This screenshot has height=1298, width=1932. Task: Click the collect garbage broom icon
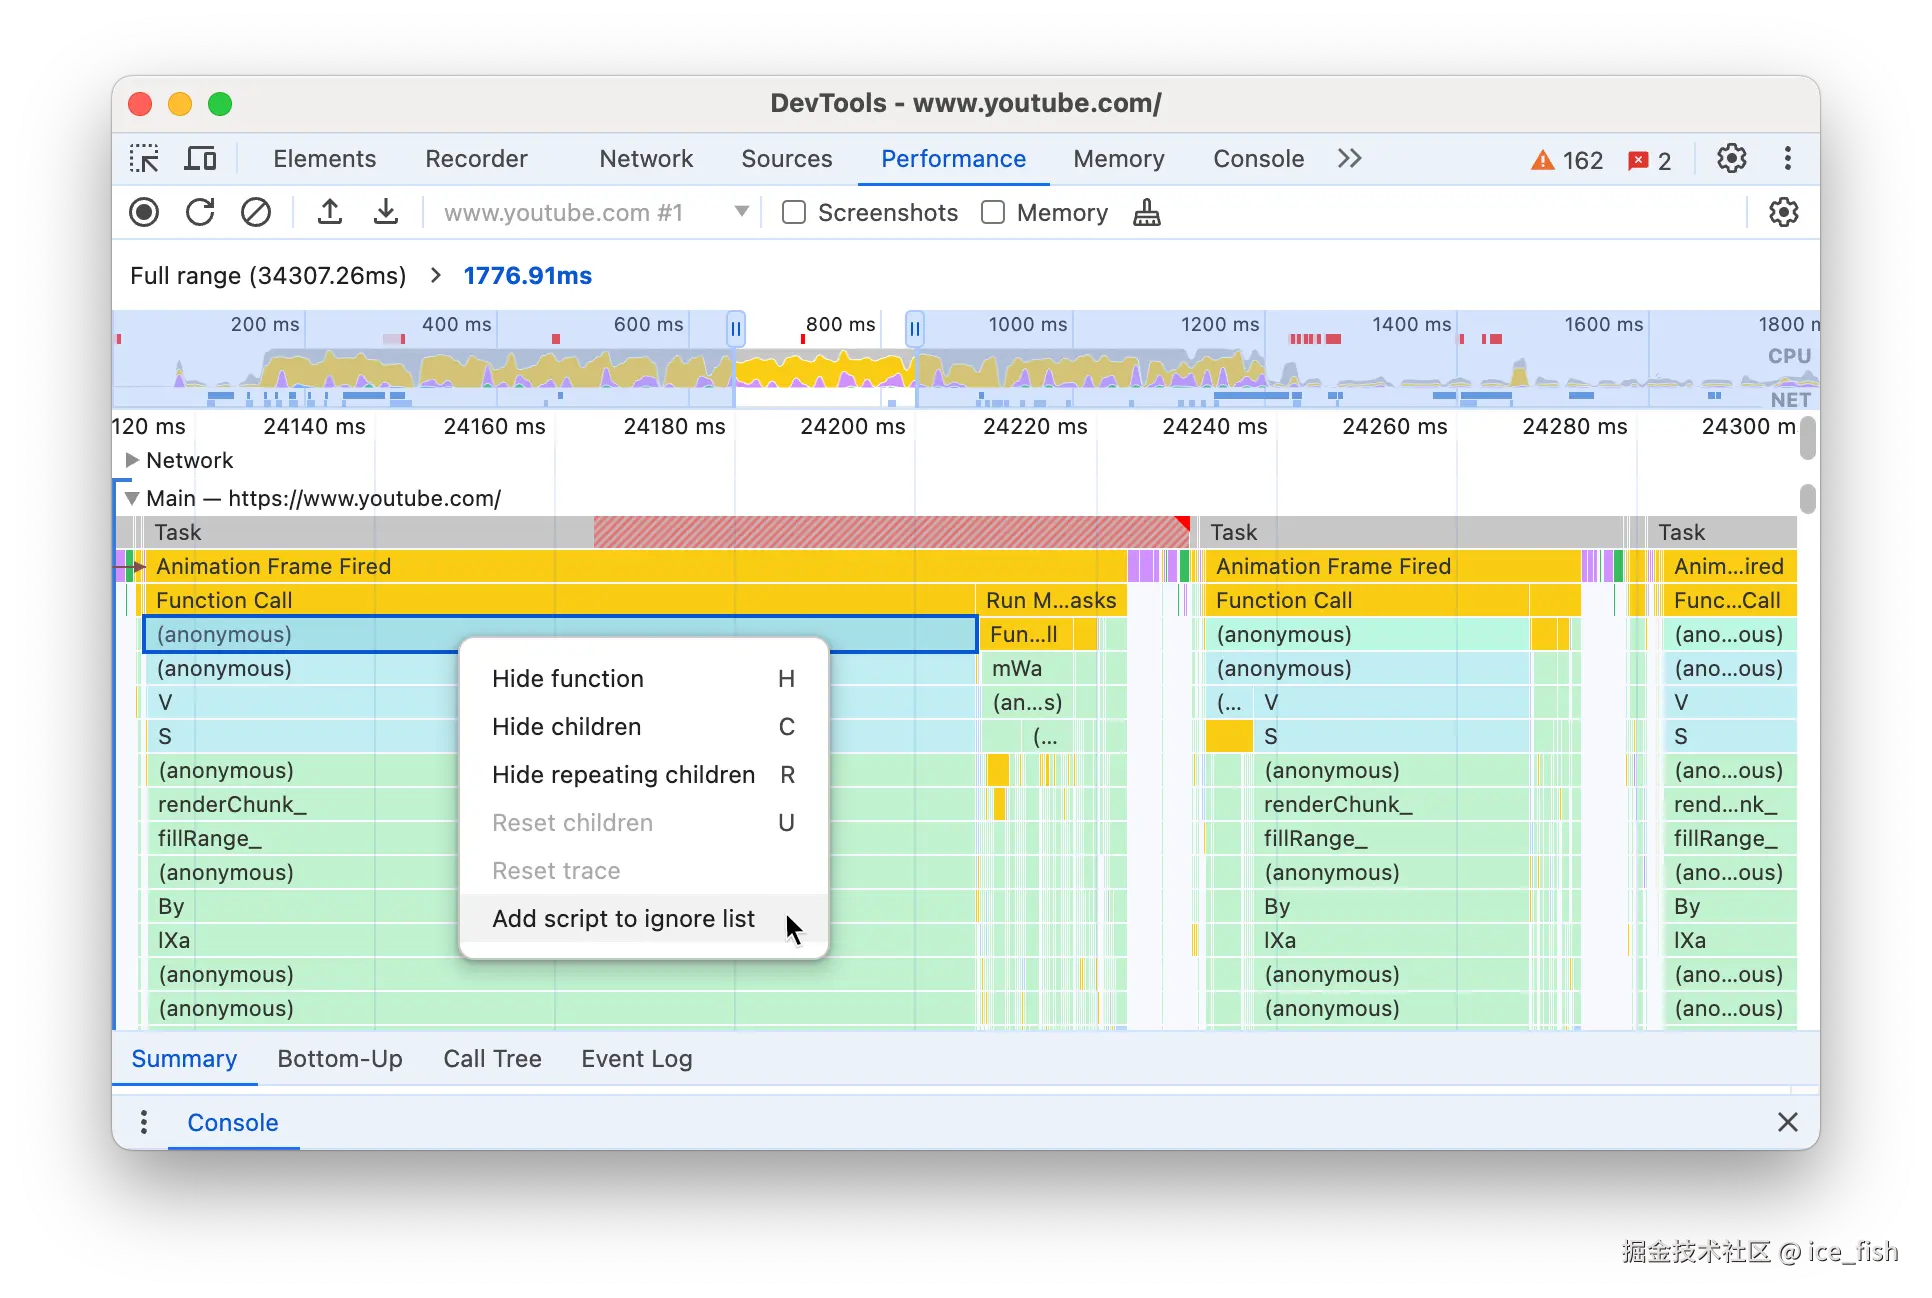click(1147, 212)
